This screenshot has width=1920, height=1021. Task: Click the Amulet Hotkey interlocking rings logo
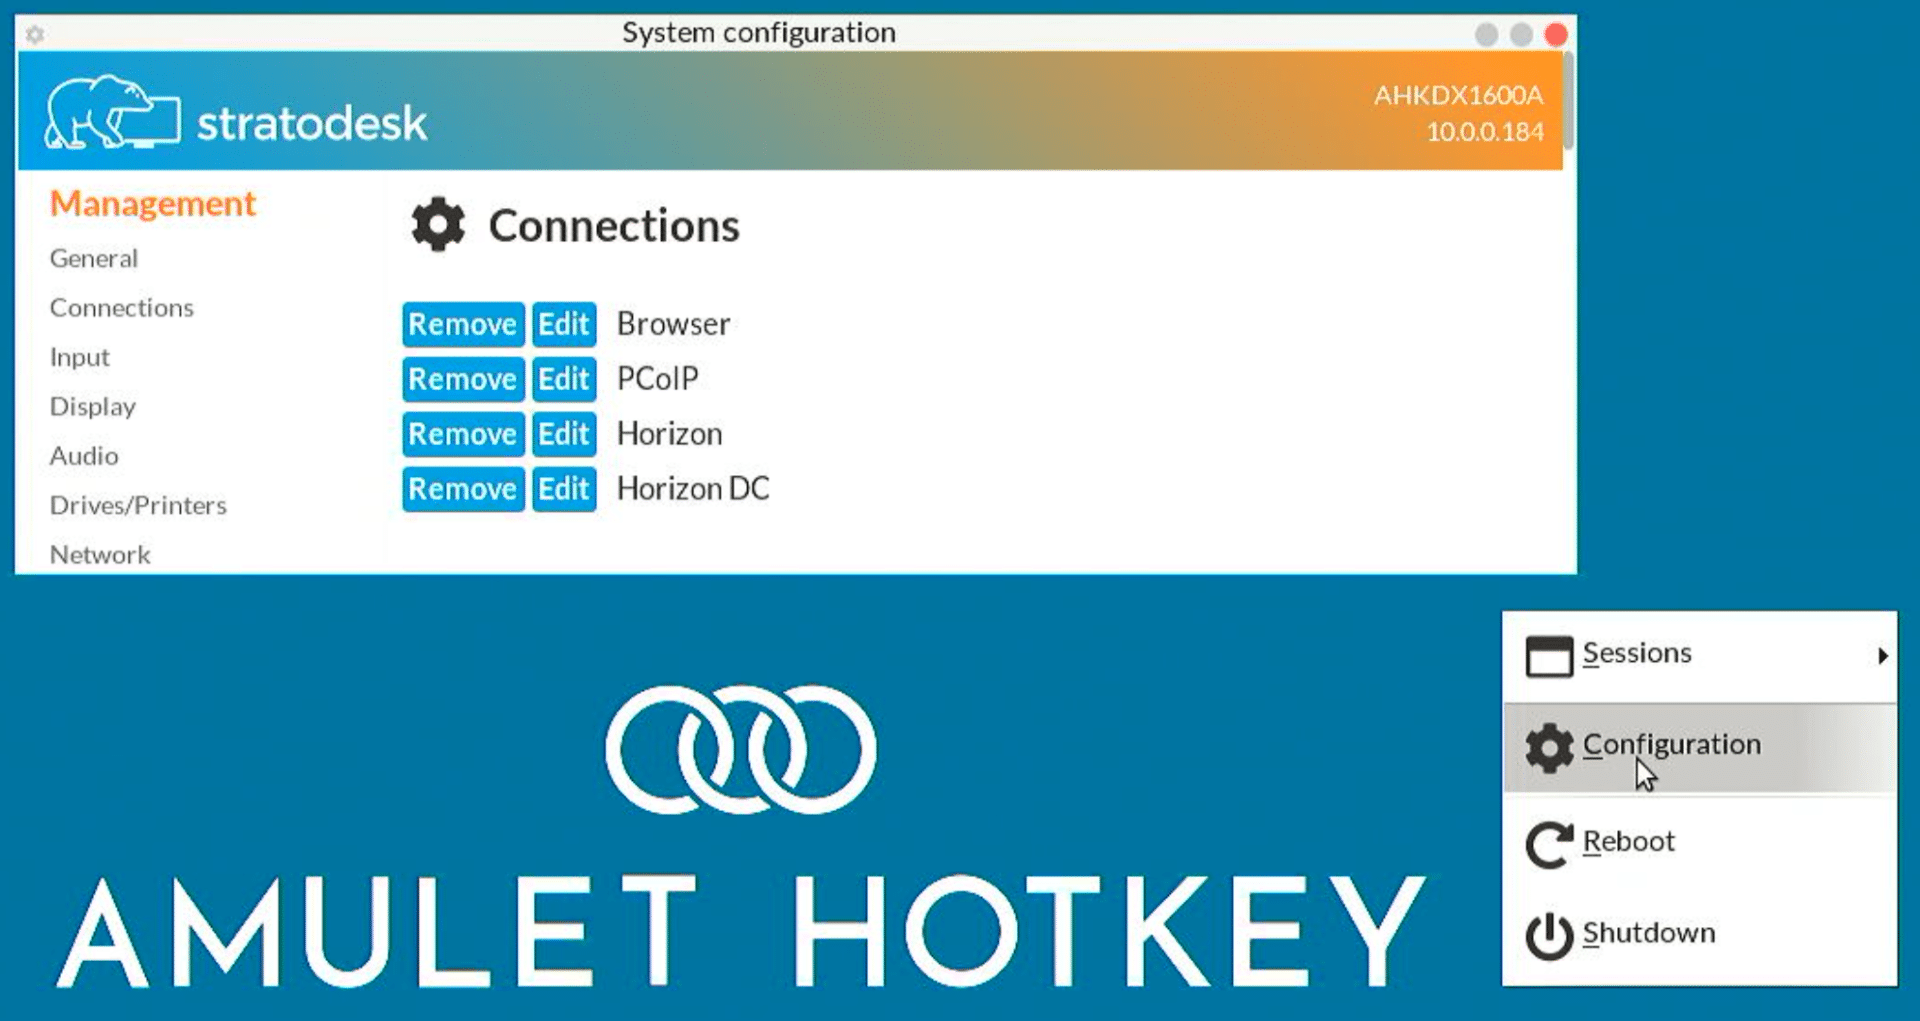coord(740,749)
